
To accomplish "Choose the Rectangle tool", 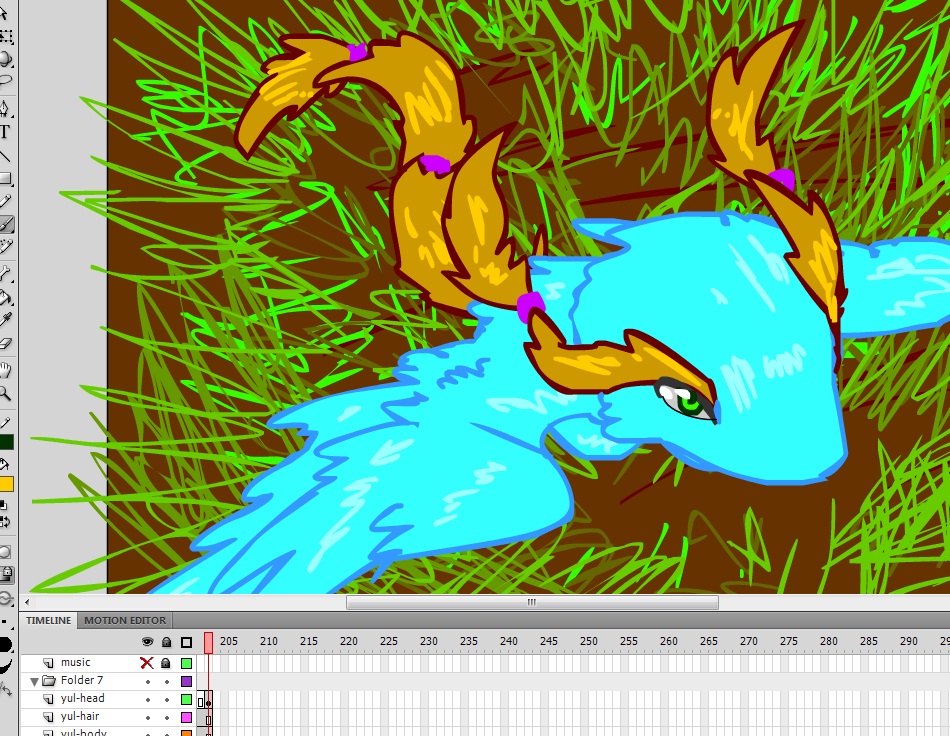I will click(5, 179).
